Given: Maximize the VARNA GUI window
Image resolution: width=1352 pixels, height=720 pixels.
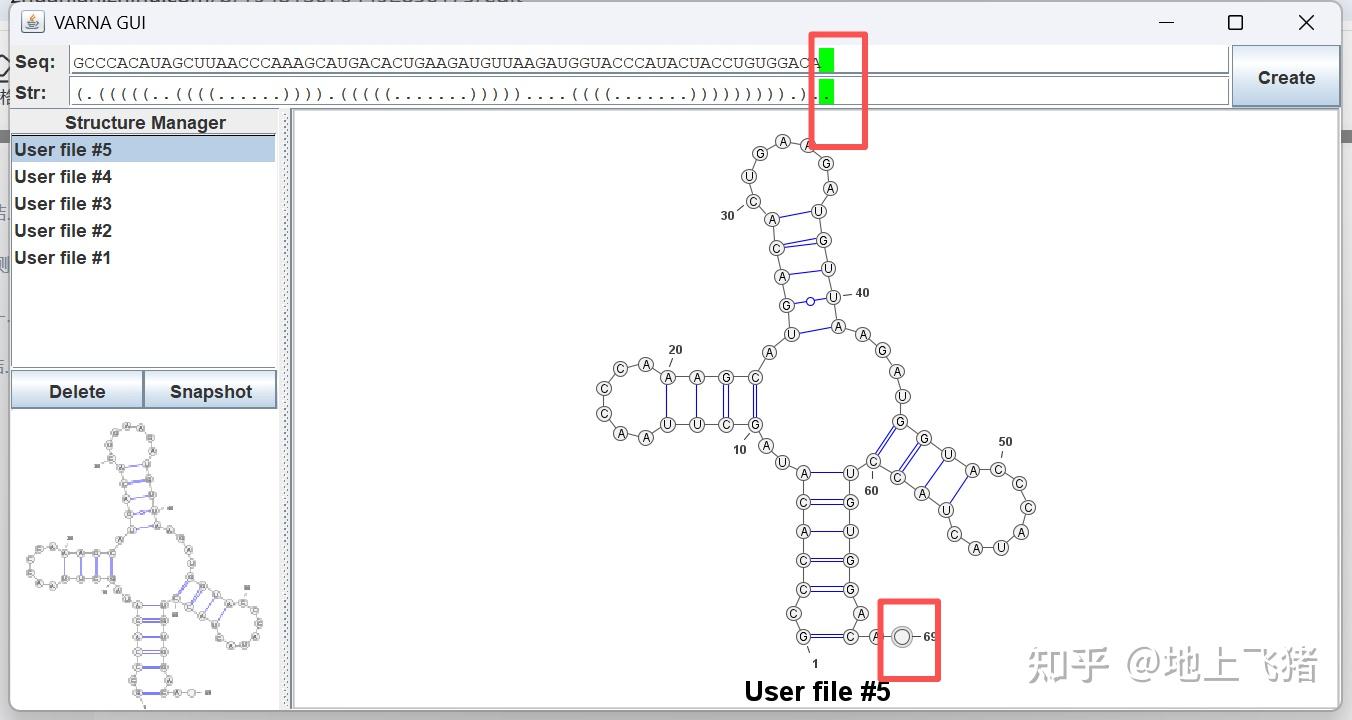Looking at the screenshot, I should click(1235, 22).
